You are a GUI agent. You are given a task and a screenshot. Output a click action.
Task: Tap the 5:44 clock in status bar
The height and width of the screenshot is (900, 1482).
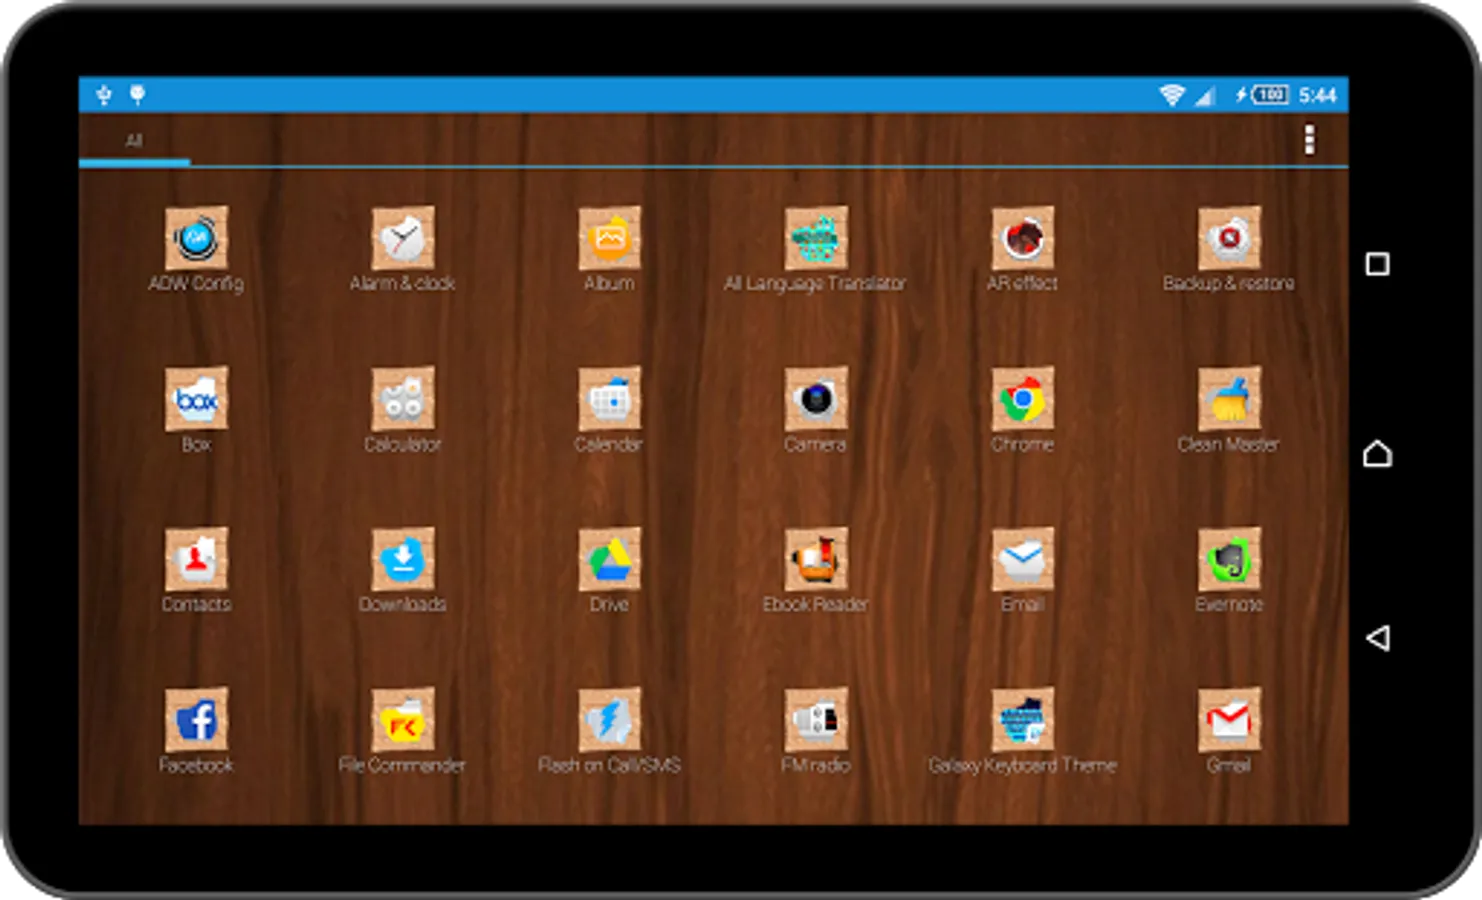(x=1318, y=95)
